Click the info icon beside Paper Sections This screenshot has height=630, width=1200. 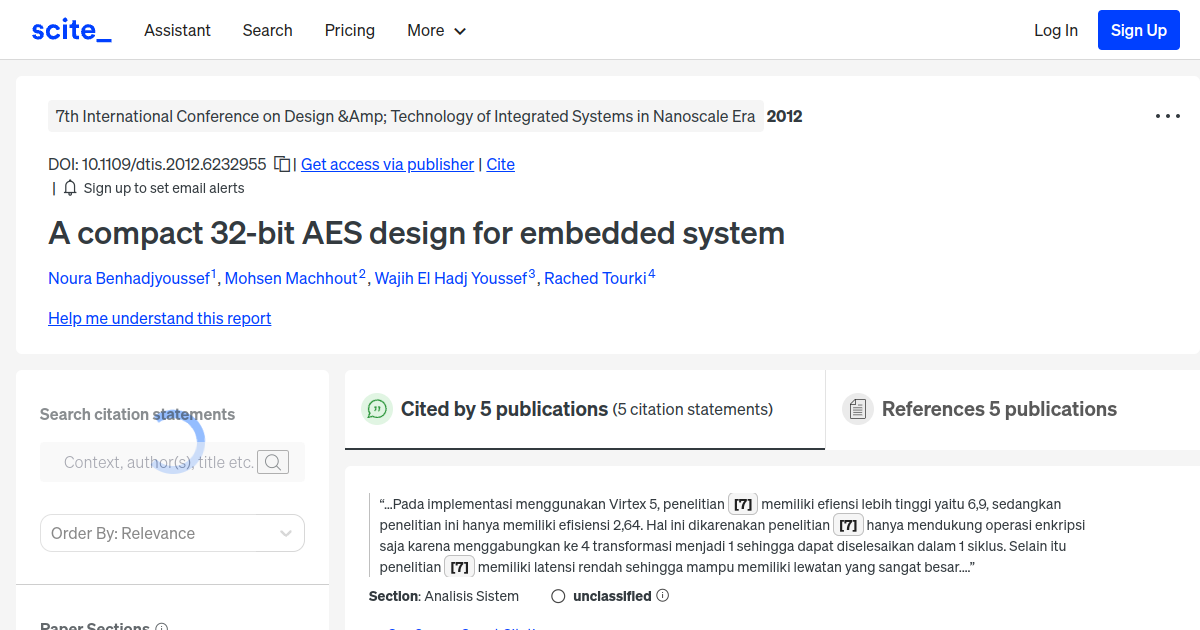[162, 626]
